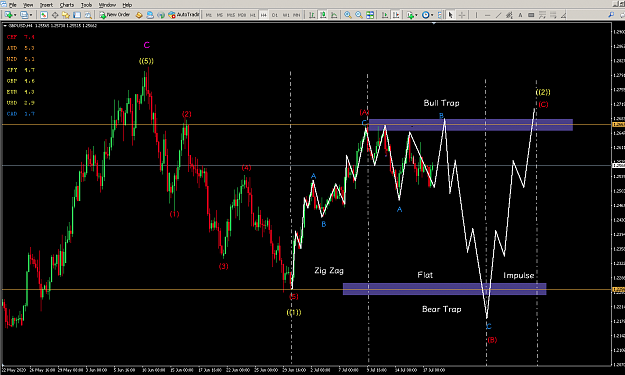The width and height of the screenshot is (625, 375).
Task: Open the New Chart tool
Action: [x=8, y=15]
